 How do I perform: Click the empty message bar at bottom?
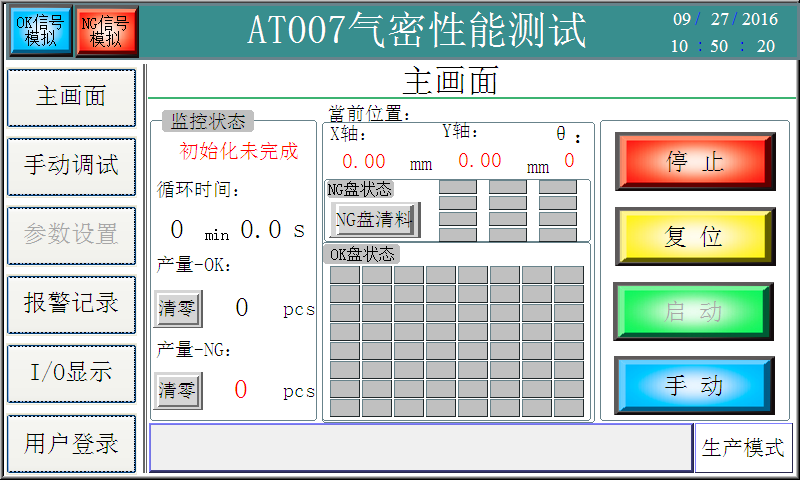[x=420, y=448]
